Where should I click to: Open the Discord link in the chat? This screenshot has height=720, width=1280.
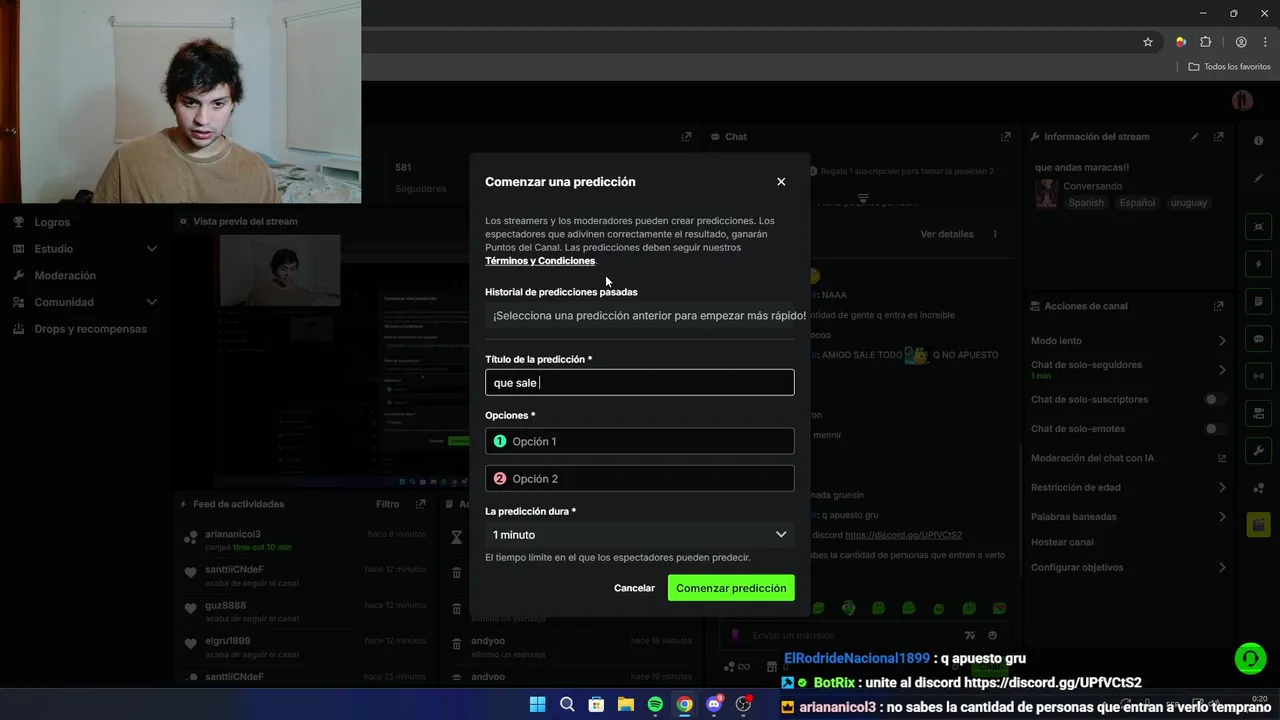(x=903, y=535)
